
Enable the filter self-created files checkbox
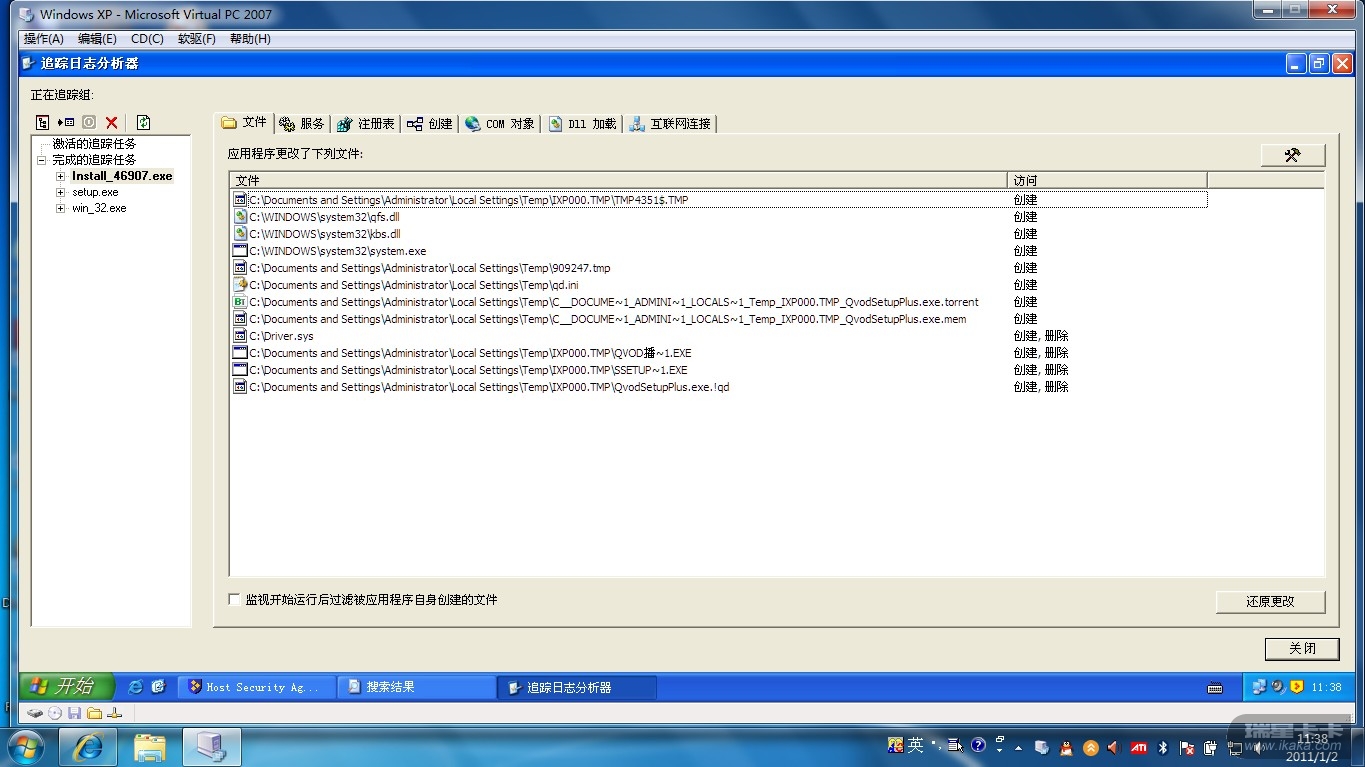235,600
